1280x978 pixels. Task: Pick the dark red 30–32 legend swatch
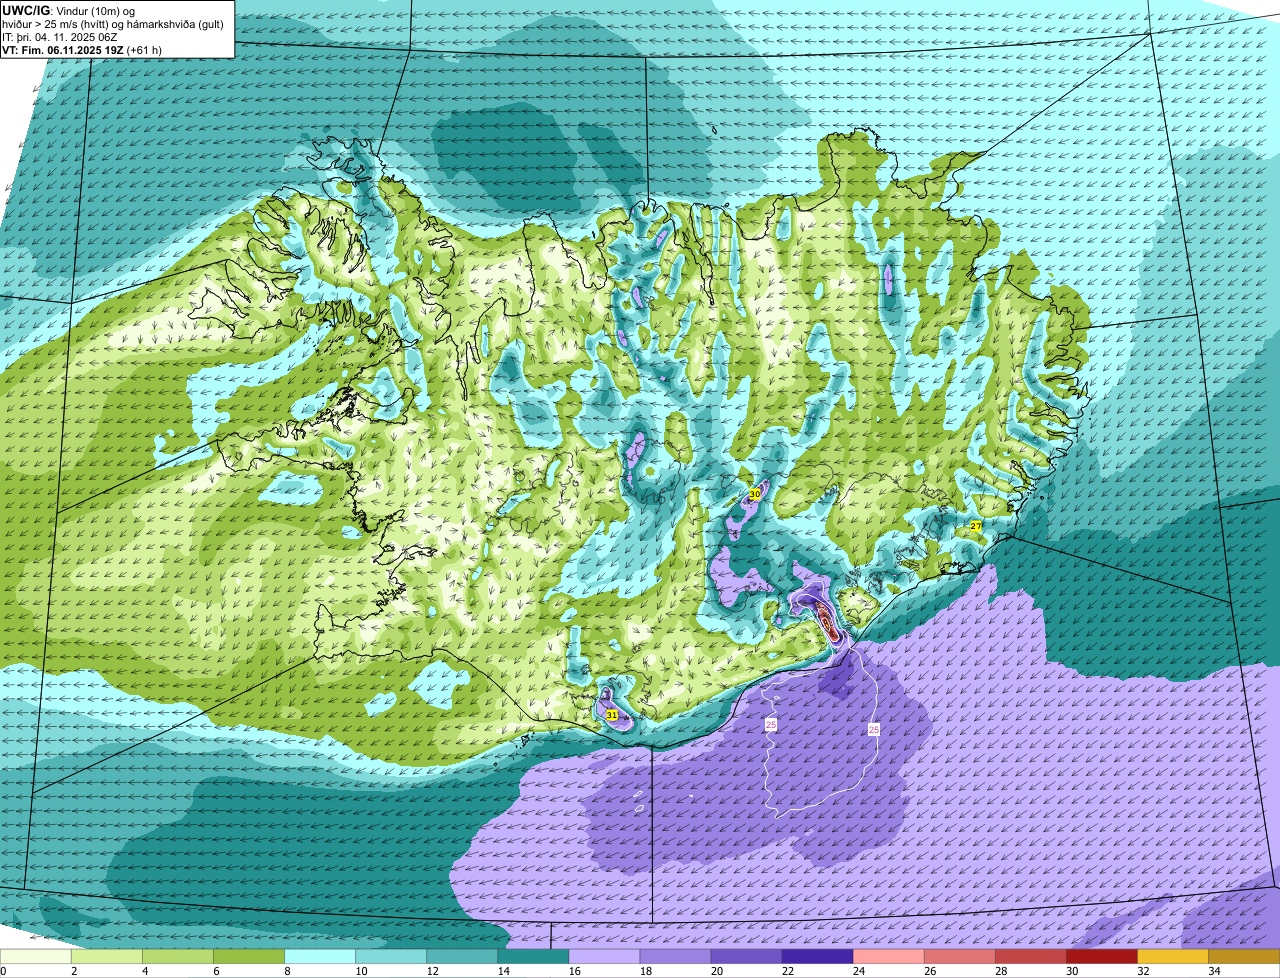click(x=1101, y=957)
